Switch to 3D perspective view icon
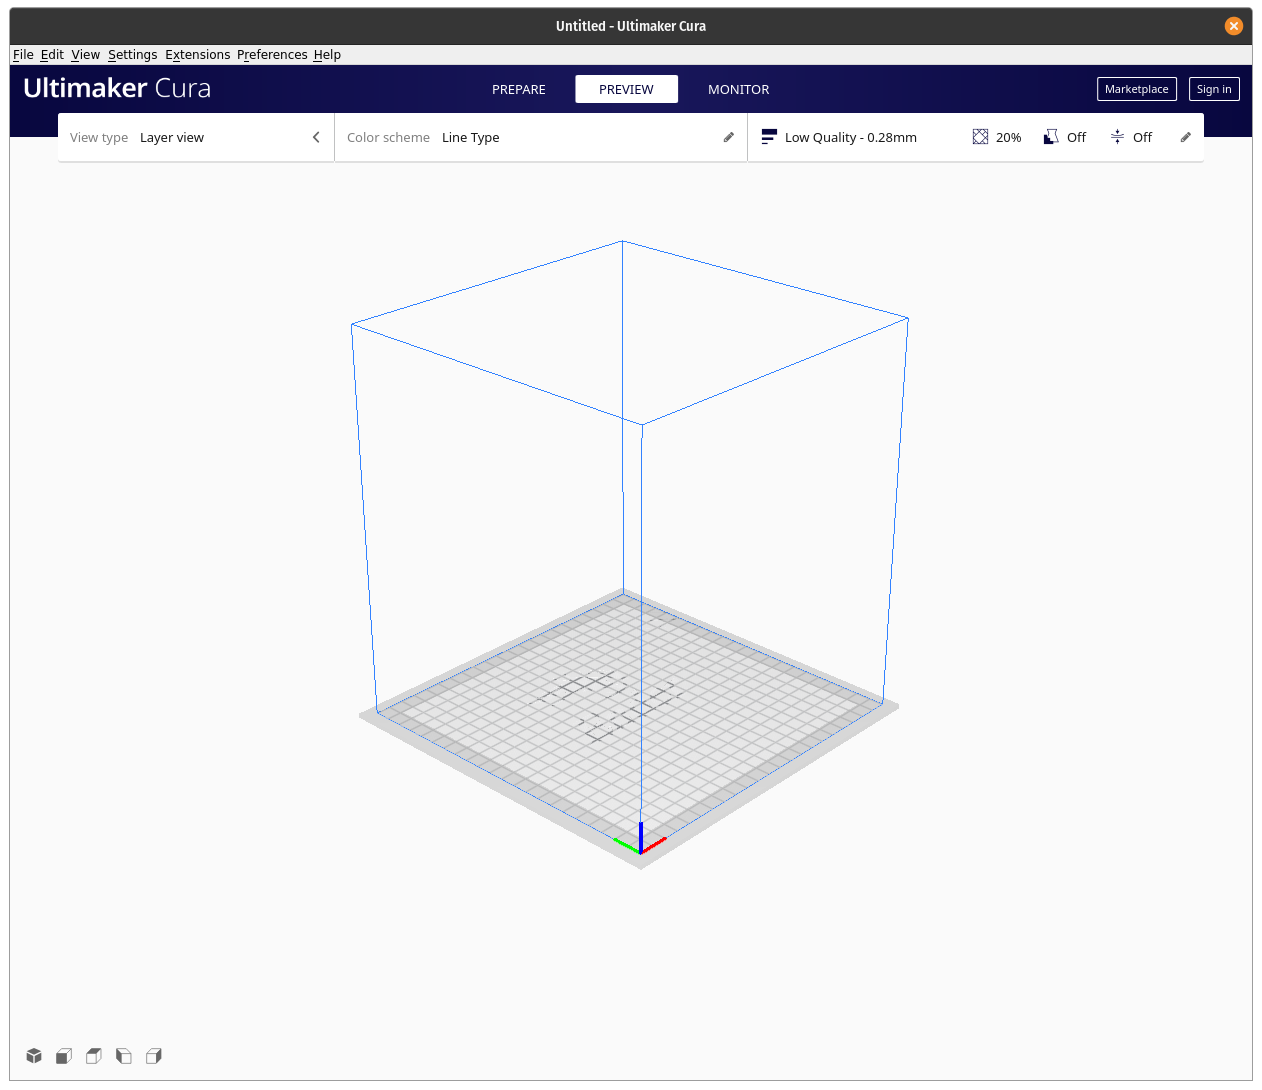This screenshot has width=1262, height=1090. tap(34, 1056)
